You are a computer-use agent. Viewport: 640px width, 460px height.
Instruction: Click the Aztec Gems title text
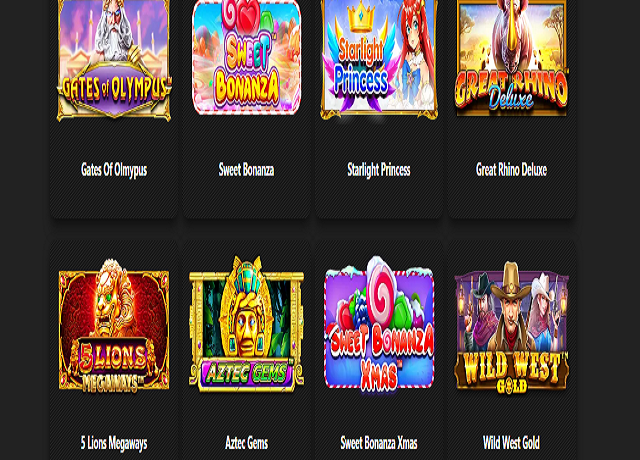[246, 443]
